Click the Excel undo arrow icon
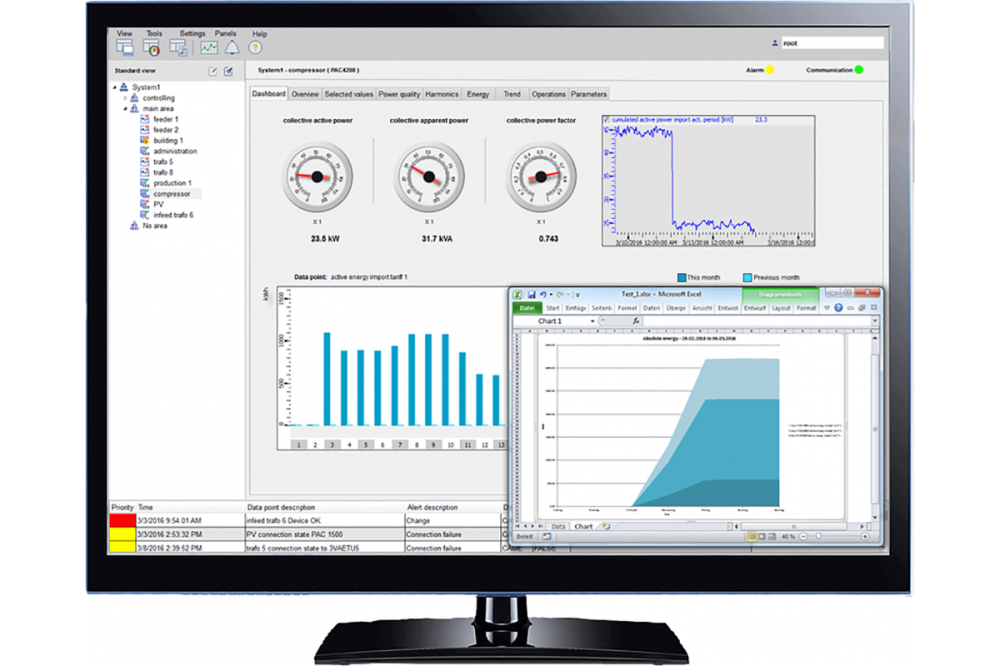1000x666 pixels. (x=544, y=294)
